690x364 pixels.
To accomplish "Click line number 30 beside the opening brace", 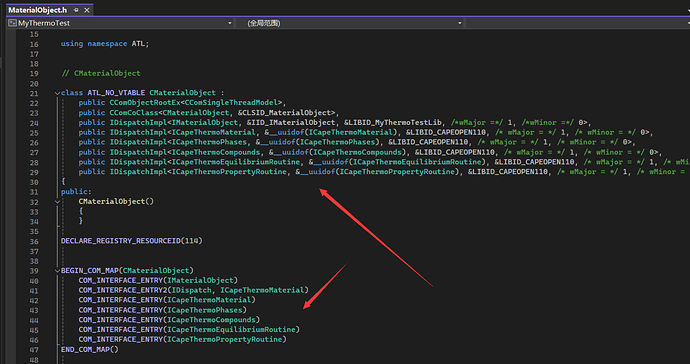I will pyautogui.click(x=34, y=182).
